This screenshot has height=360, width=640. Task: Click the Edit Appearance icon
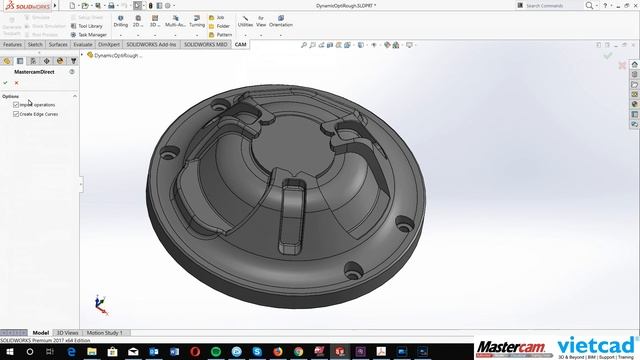pyautogui.click(x=387, y=45)
